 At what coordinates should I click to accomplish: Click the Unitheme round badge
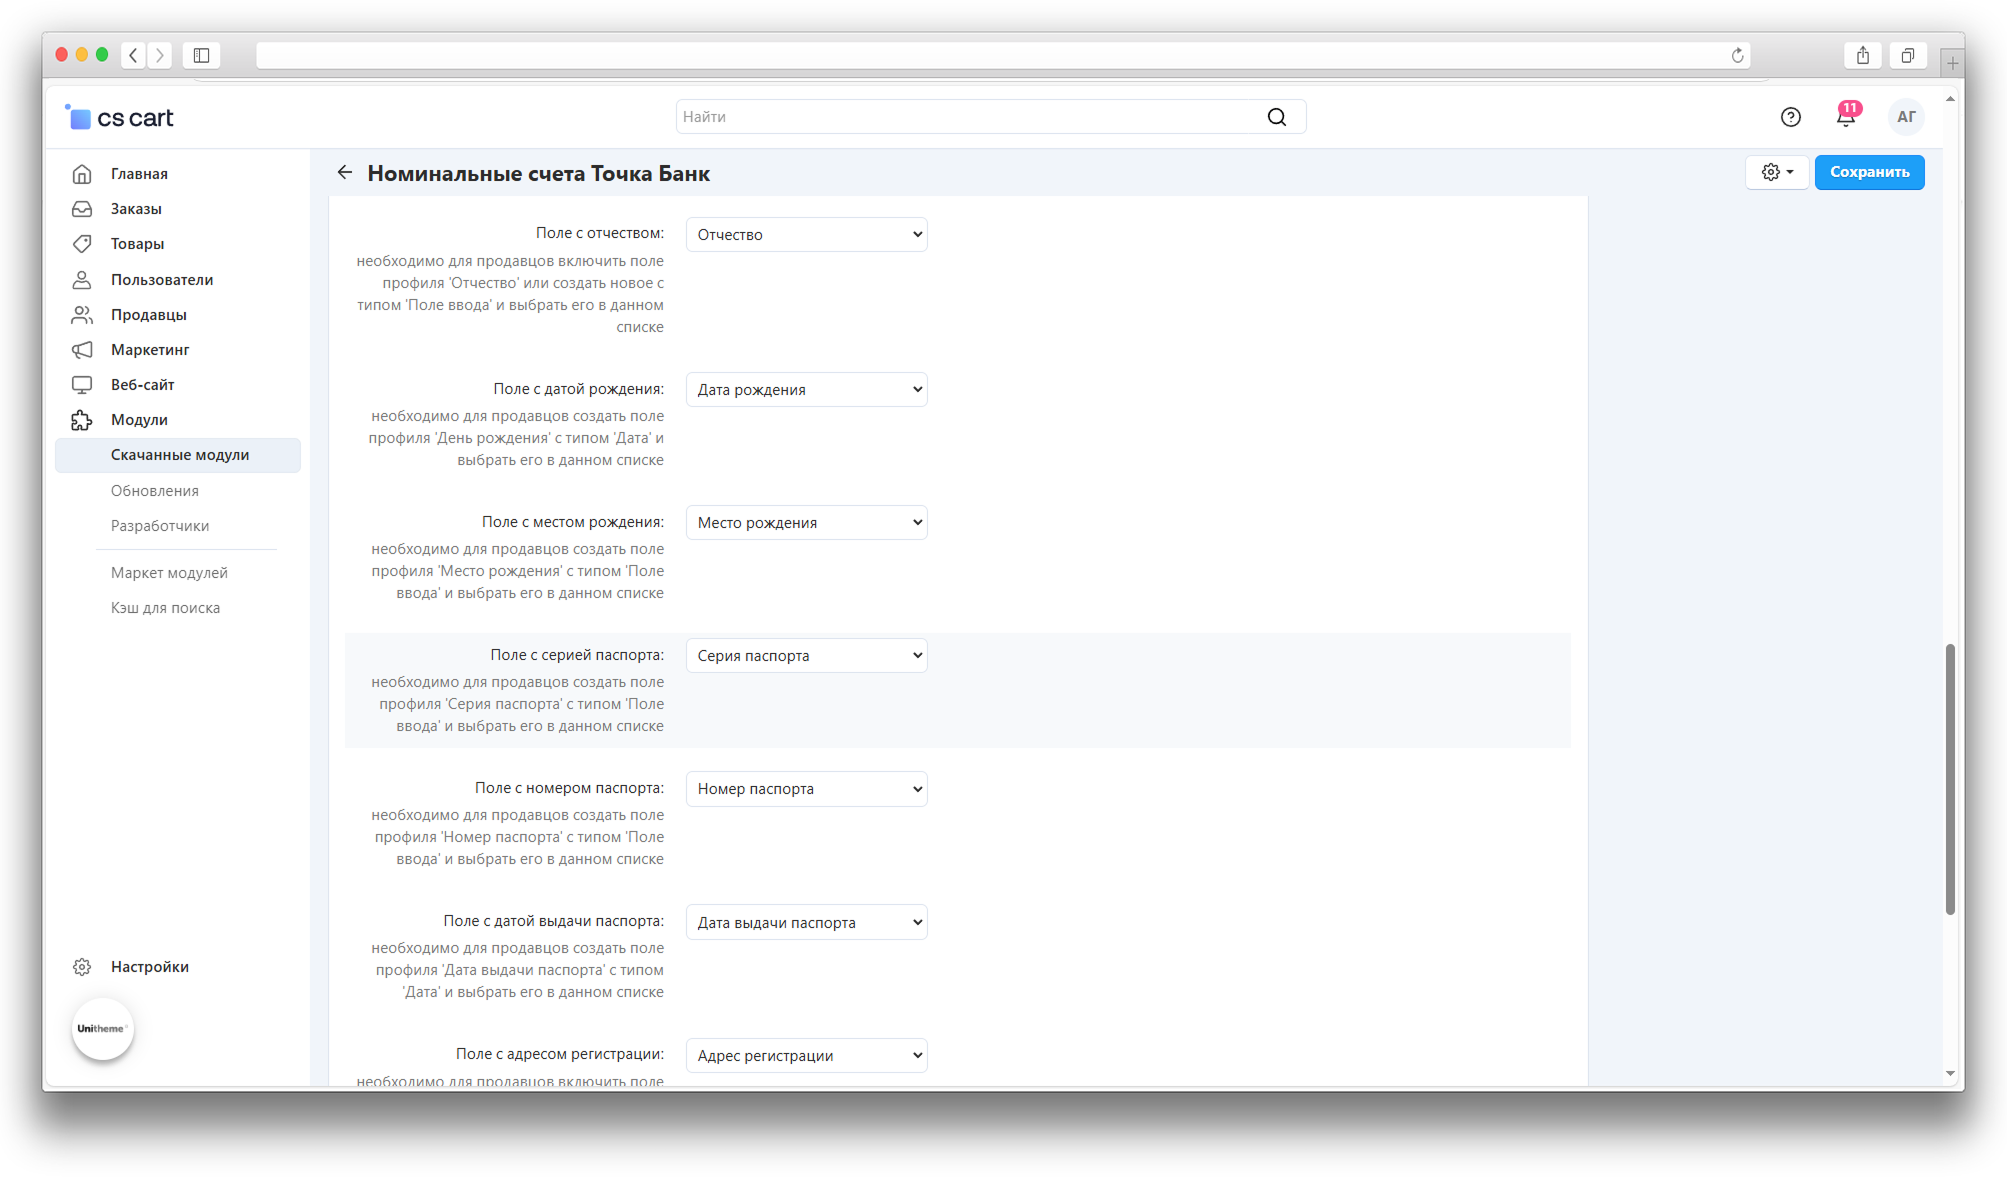(x=102, y=1028)
